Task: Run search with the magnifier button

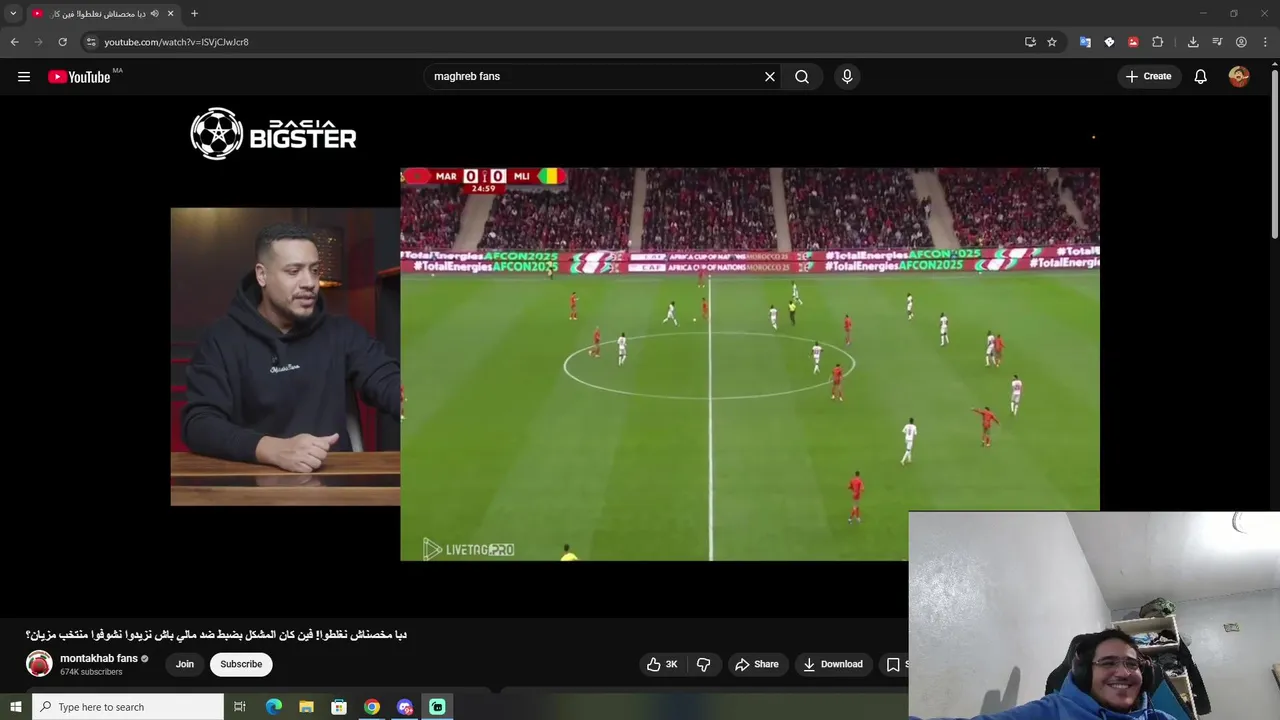Action: 802,77
